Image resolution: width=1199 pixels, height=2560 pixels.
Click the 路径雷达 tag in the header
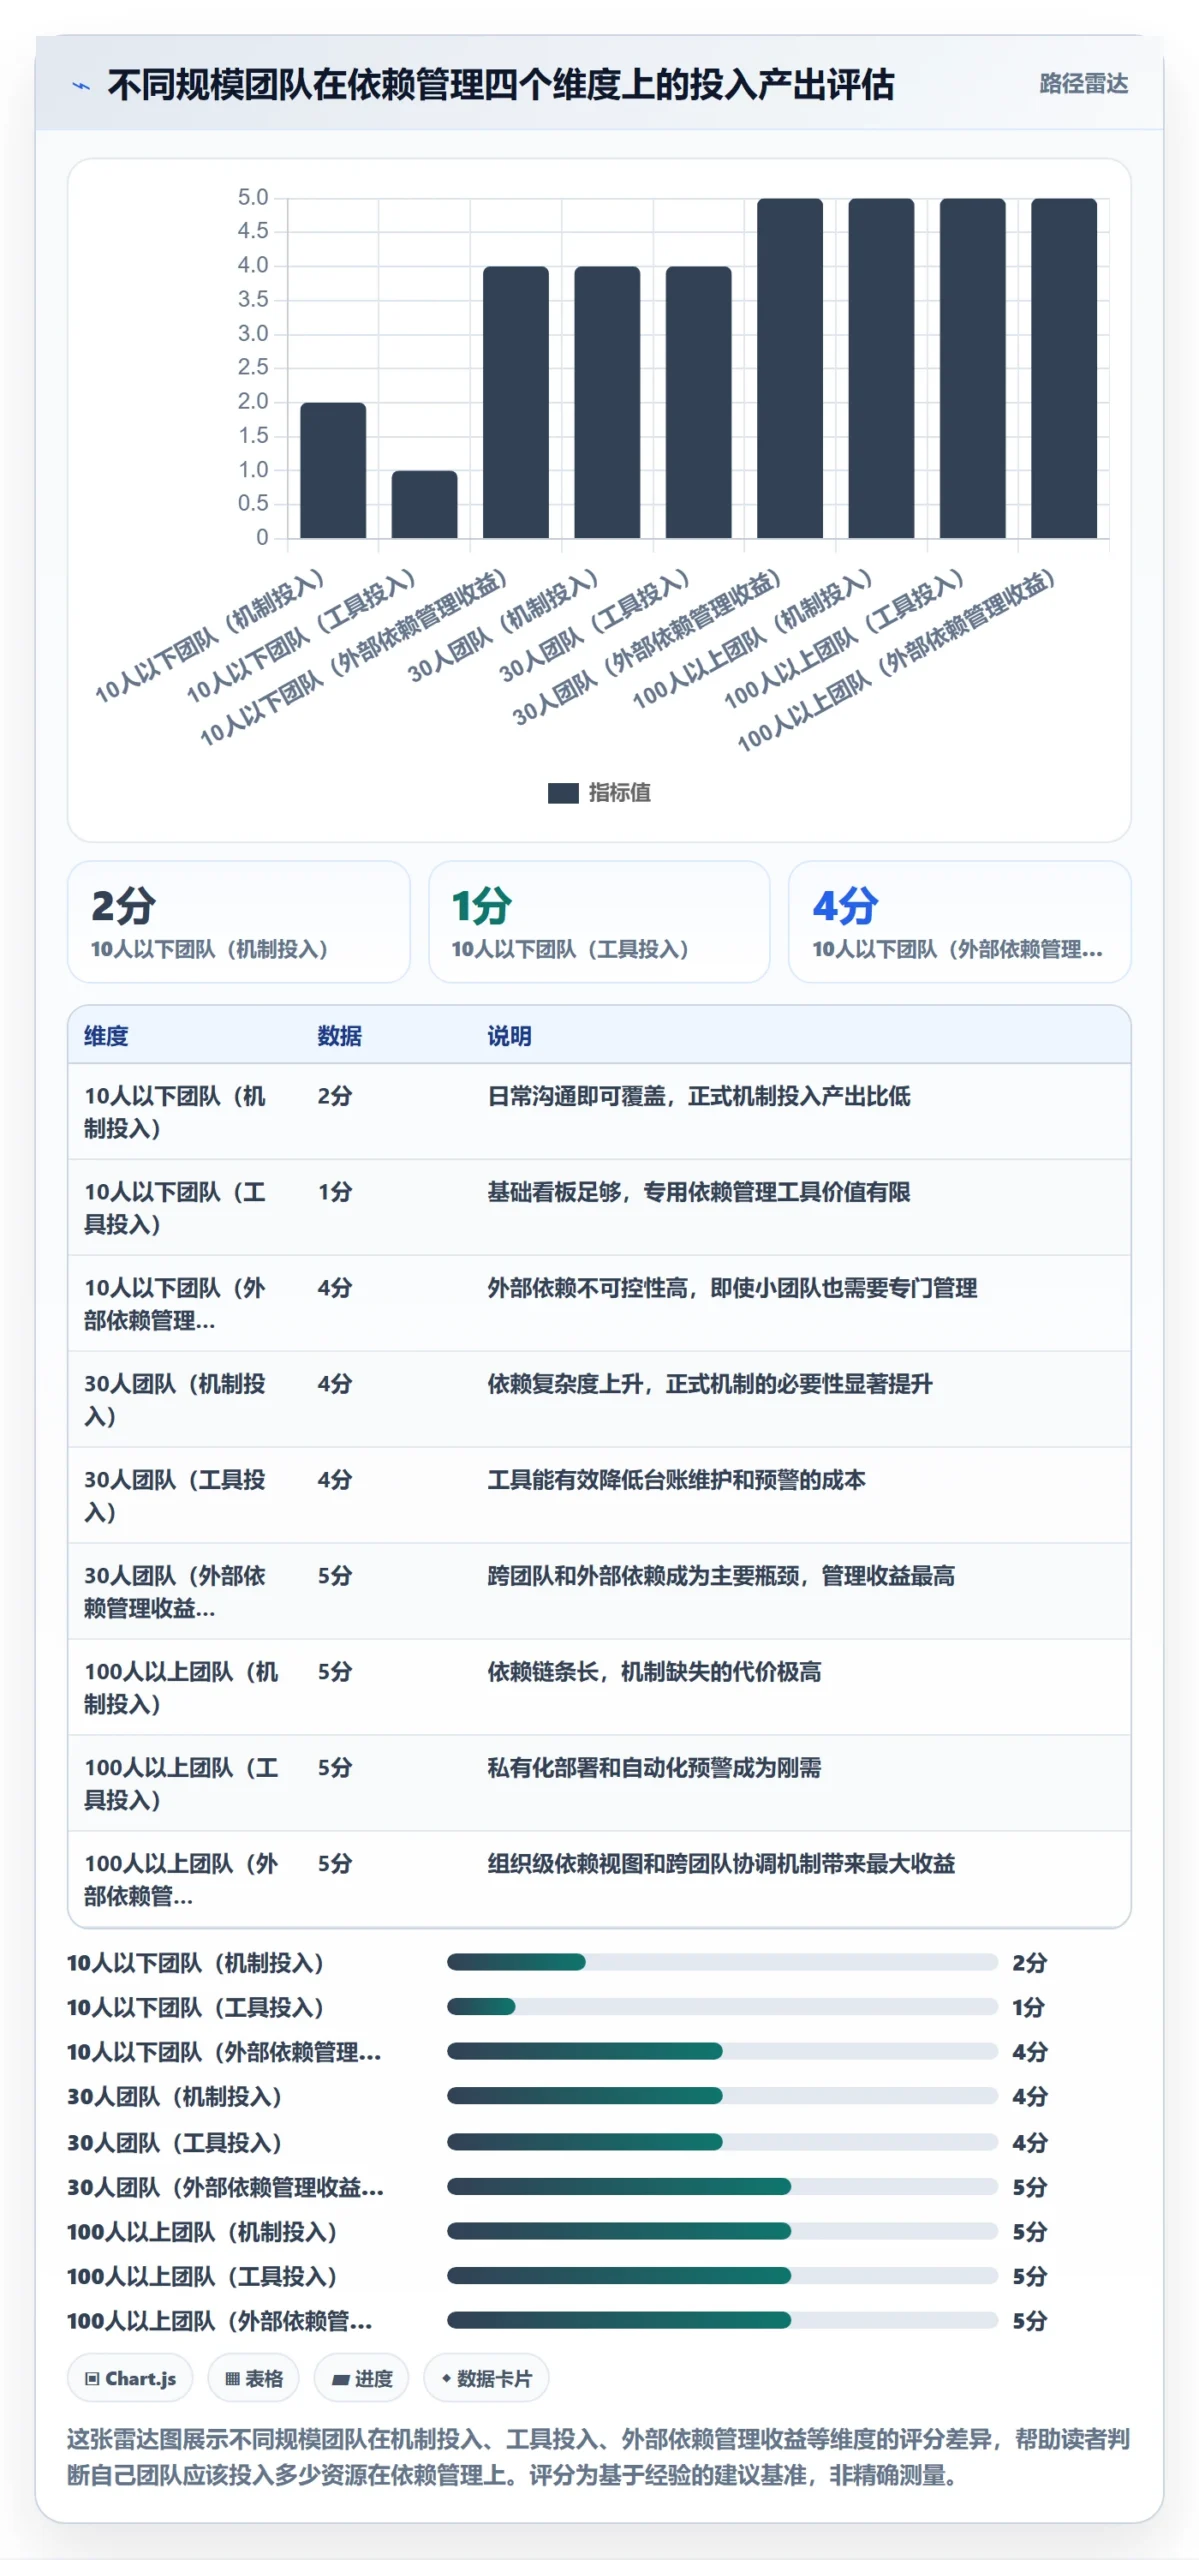(x=1083, y=84)
